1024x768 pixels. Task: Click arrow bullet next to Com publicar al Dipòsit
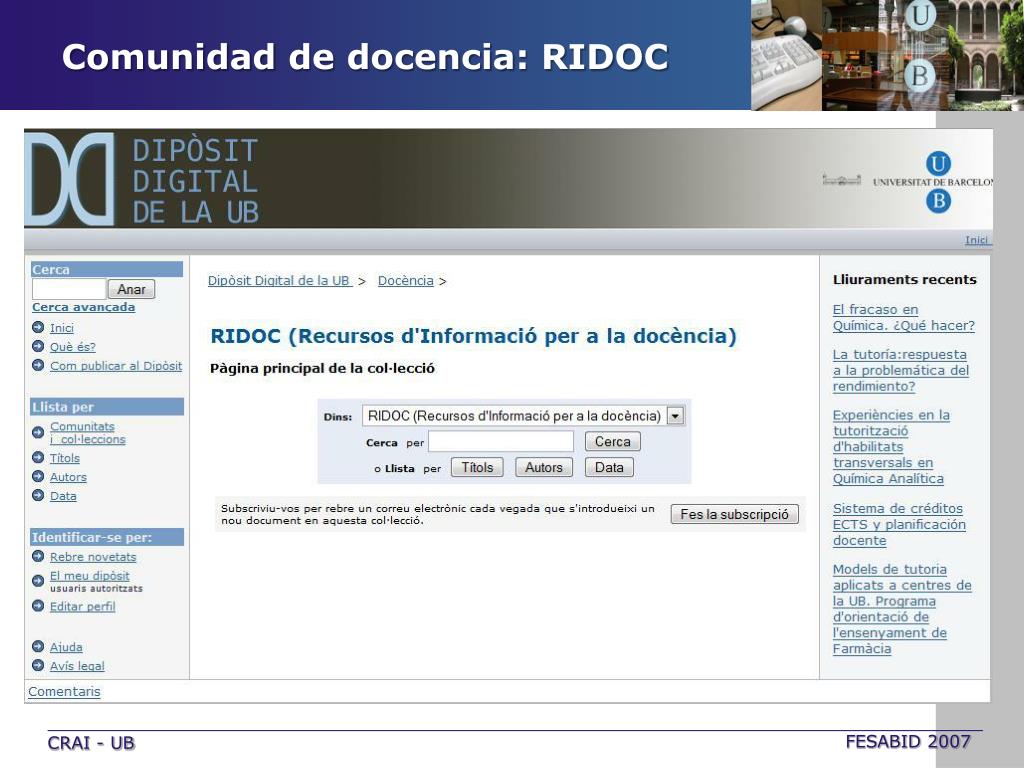pyautogui.click(x=38, y=365)
